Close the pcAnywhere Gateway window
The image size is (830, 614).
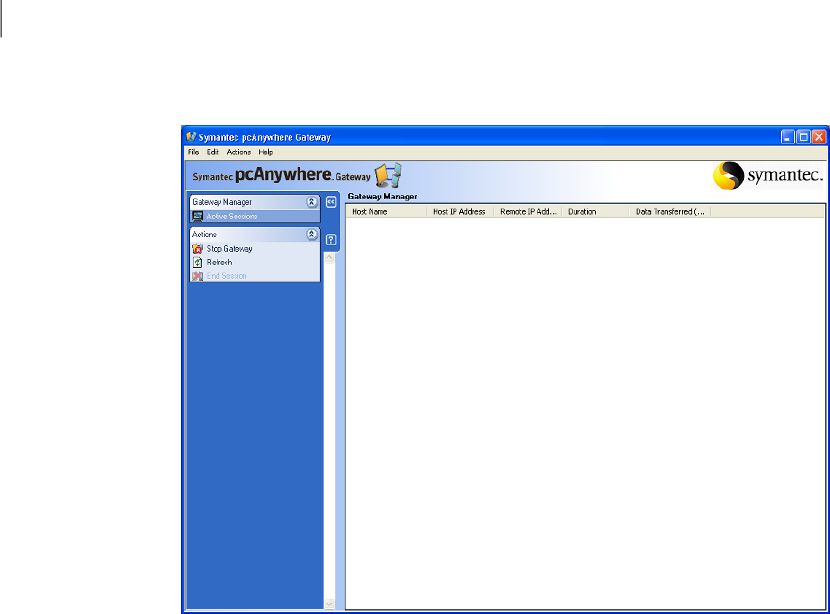(819, 137)
